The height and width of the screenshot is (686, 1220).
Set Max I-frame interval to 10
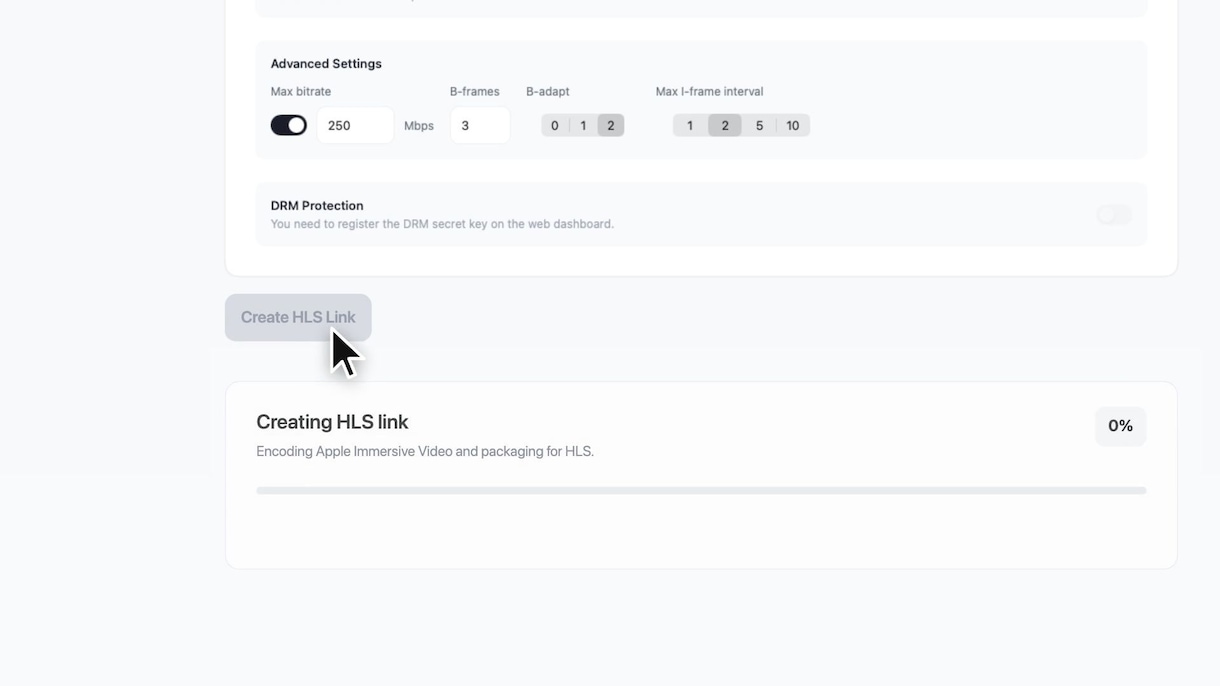click(793, 125)
